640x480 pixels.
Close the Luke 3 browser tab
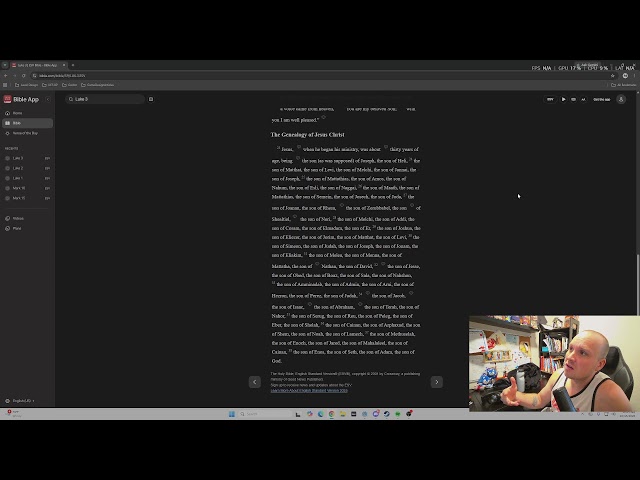(64, 65)
